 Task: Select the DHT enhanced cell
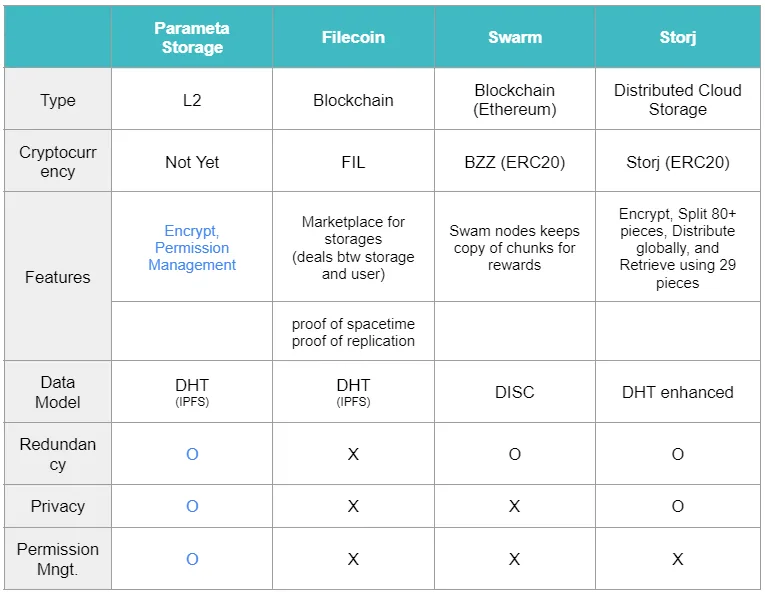[x=678, y=392]
